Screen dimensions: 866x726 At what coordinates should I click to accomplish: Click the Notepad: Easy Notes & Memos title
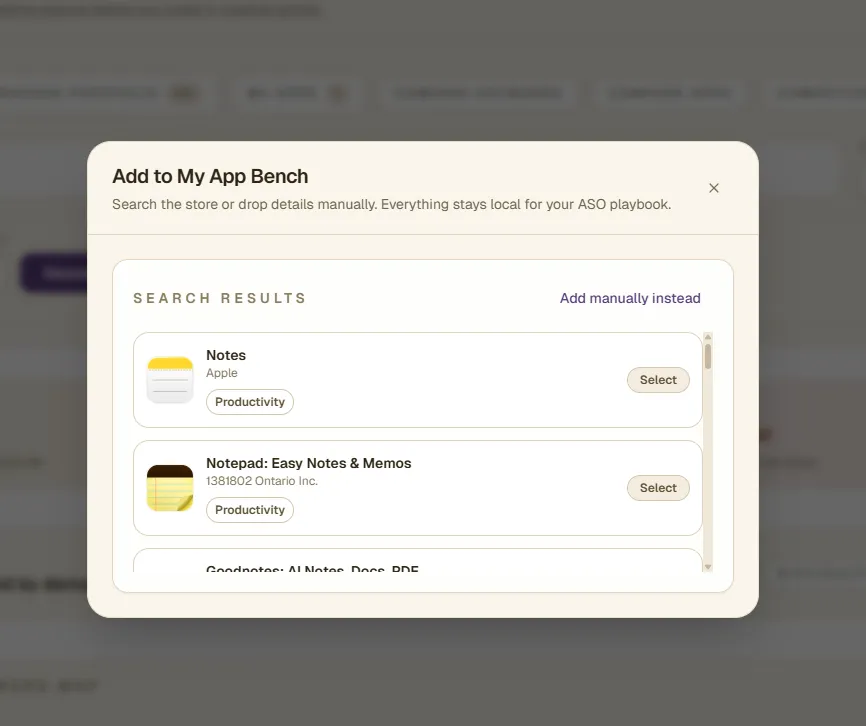[x=308, y=463]
